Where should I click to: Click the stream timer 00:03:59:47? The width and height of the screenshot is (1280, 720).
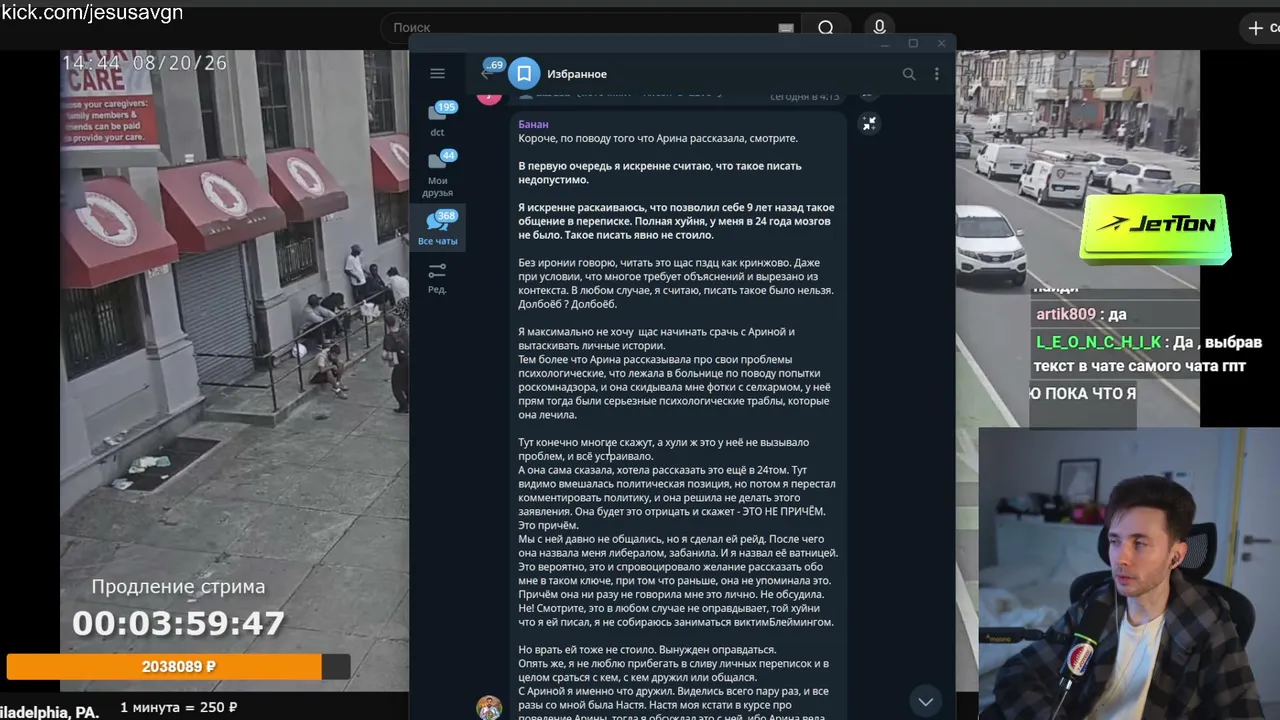pos(178,624)
